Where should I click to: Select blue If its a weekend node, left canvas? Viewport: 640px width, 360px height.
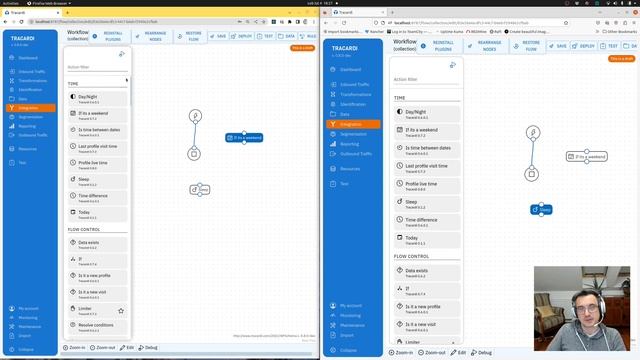[x=244, y=138]
